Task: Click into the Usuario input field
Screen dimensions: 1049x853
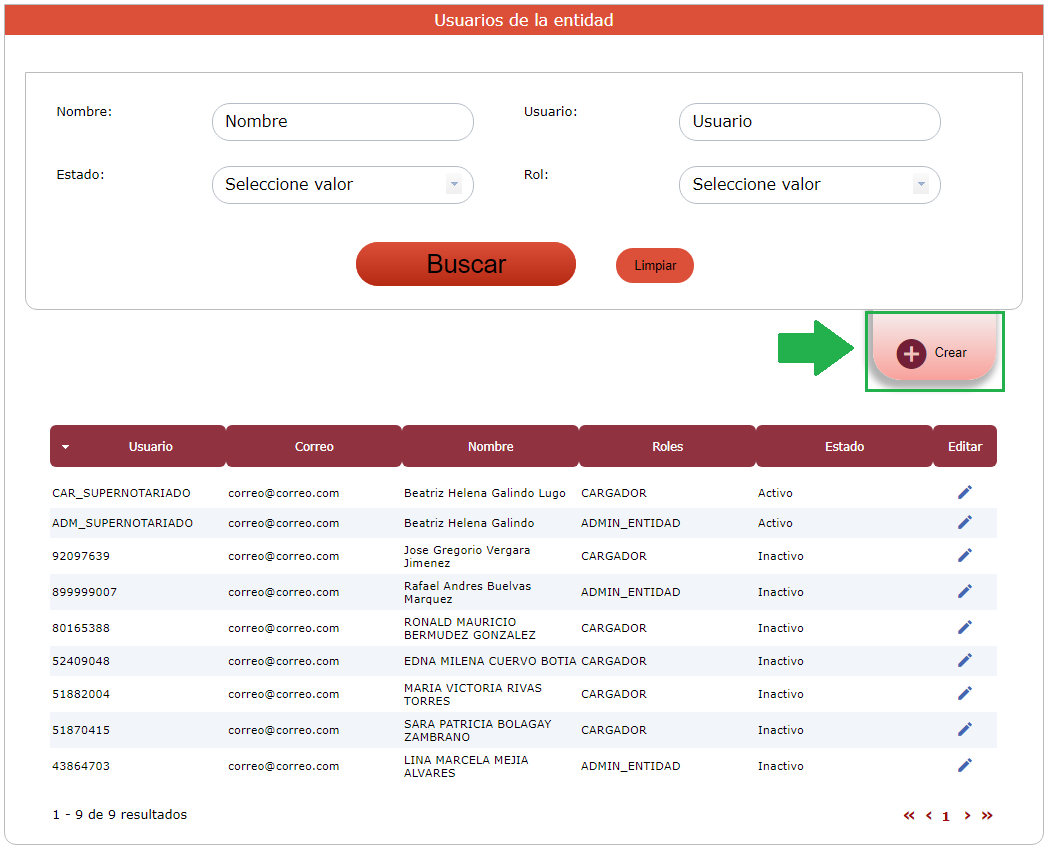Action: [x=809, y=122]
